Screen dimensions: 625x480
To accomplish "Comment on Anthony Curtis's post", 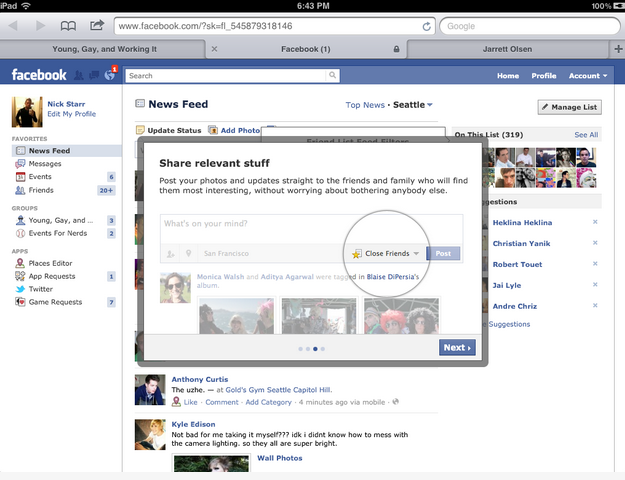I will [222, 402].
